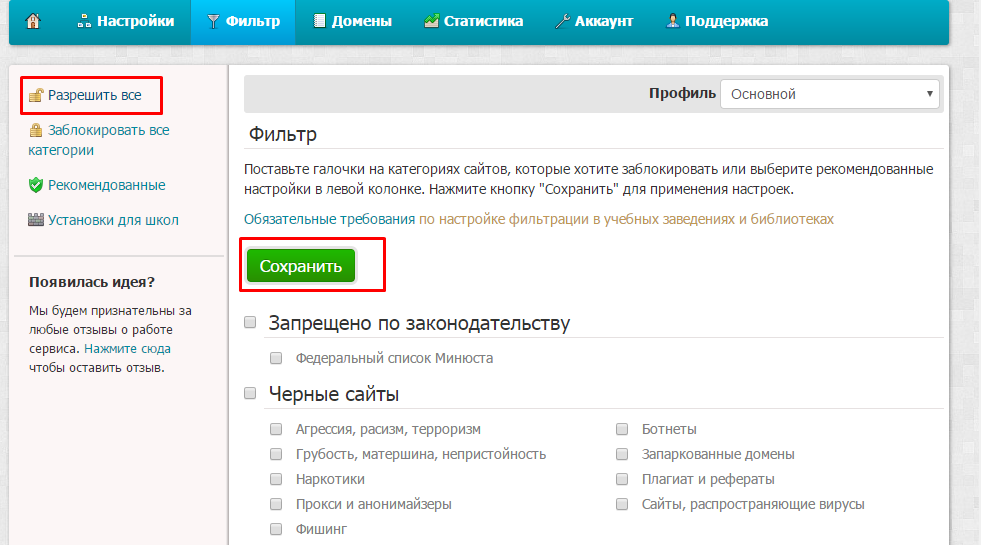981x545 pixels.
Task: Open the Обязательные требования link
Action: (x=330, y=219)
